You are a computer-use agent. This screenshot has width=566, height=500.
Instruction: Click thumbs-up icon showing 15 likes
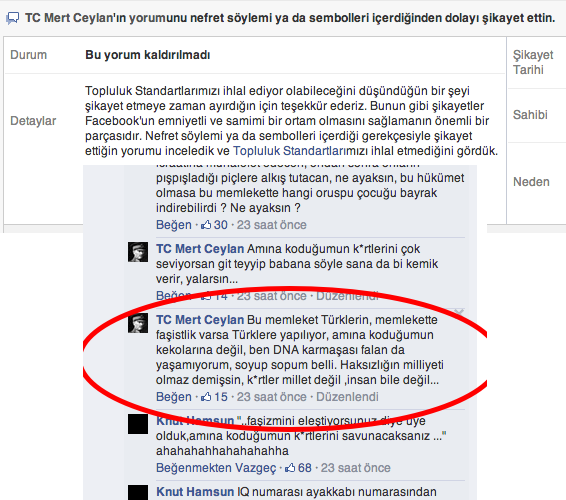click(206, 397)
